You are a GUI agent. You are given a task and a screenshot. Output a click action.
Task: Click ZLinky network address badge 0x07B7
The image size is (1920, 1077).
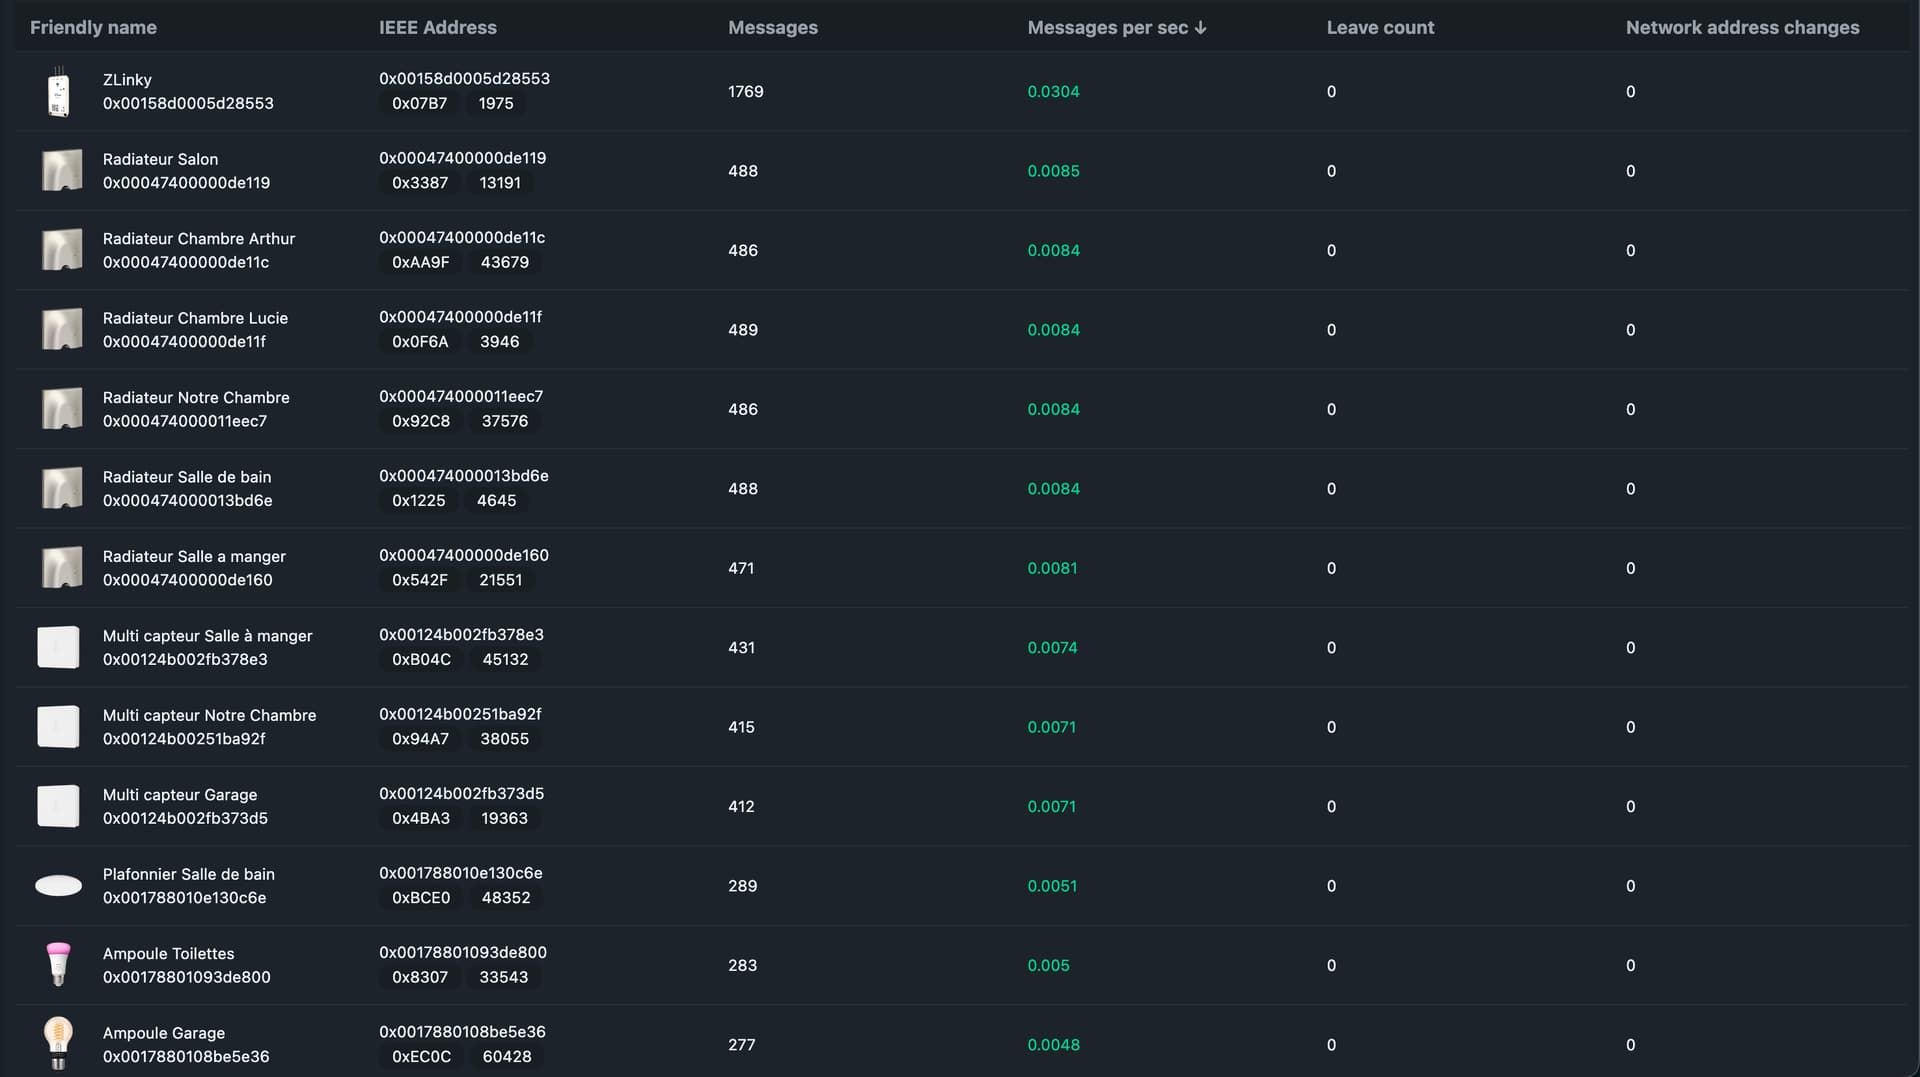coord(419,104)
